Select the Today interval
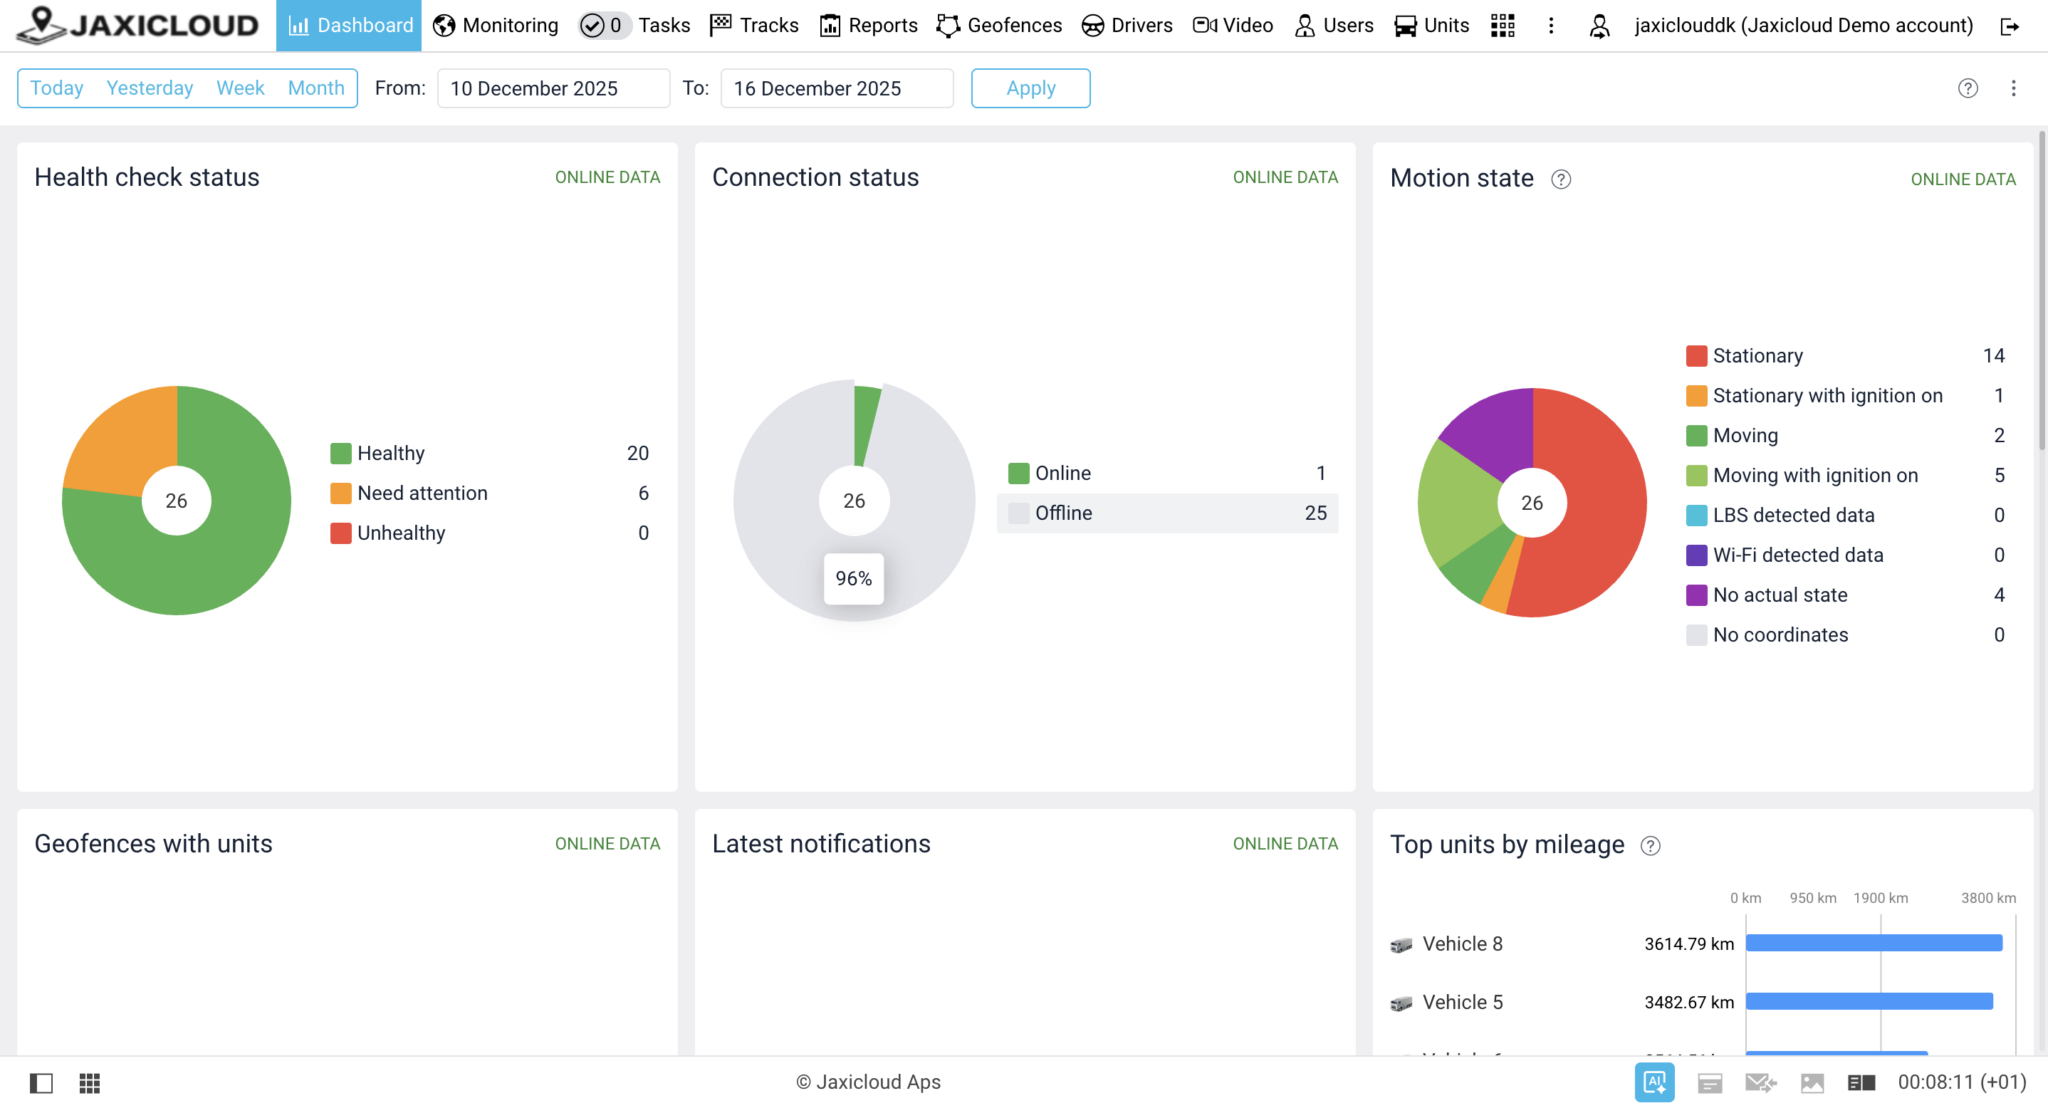 [x=57, y=88]
